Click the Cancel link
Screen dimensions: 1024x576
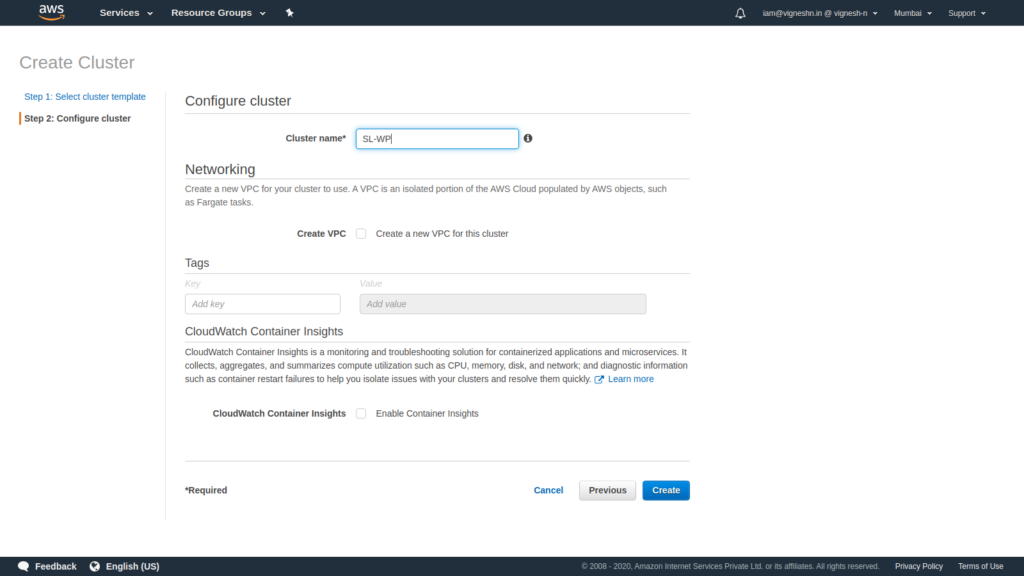548,490
